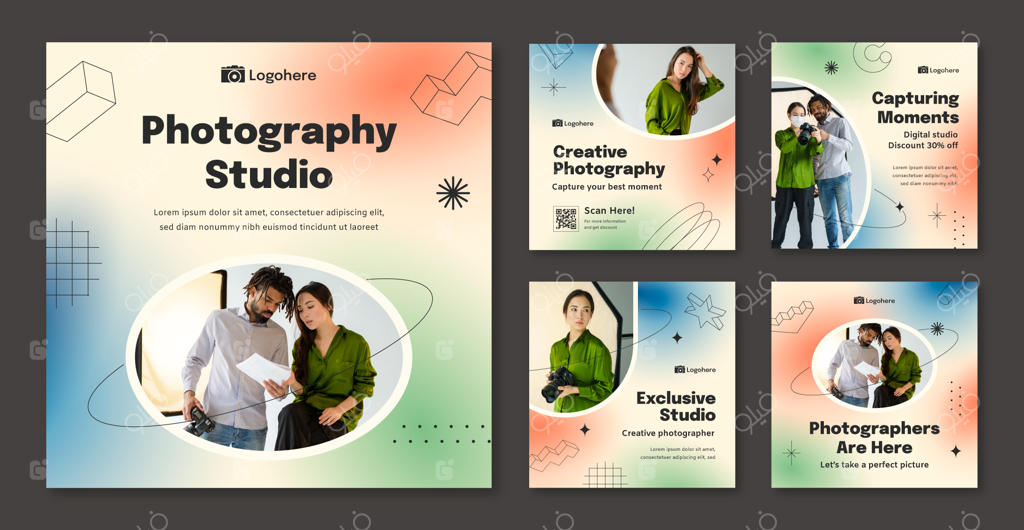Click the "Scan Here!" text label

pyautogui.click(x=609, y=211)
